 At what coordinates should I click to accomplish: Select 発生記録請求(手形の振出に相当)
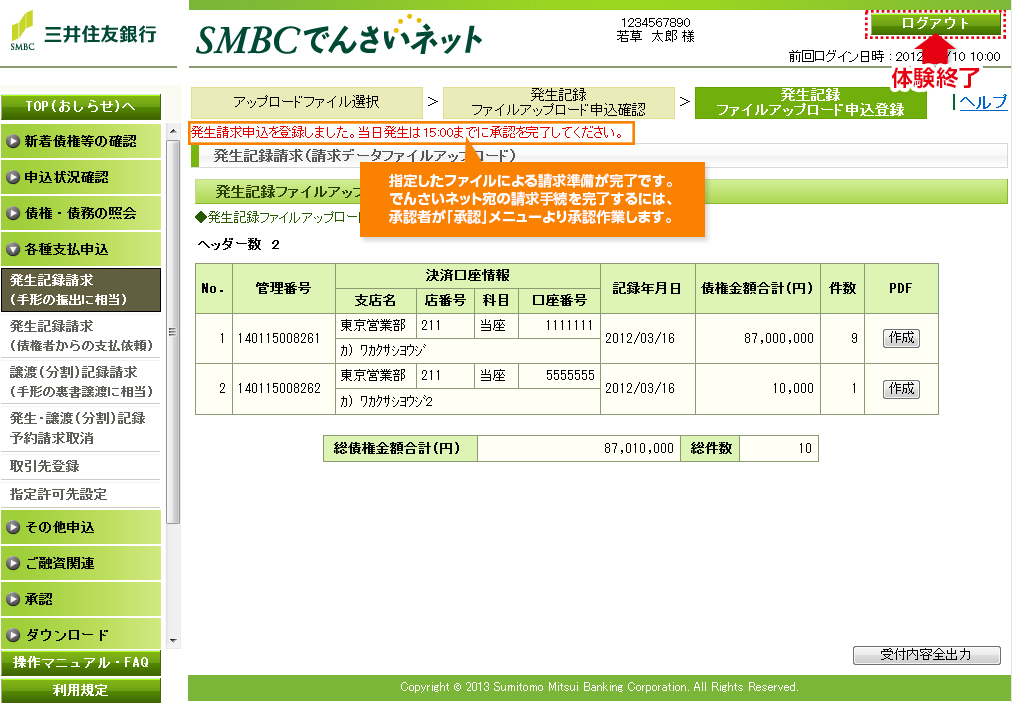[81, 290]
